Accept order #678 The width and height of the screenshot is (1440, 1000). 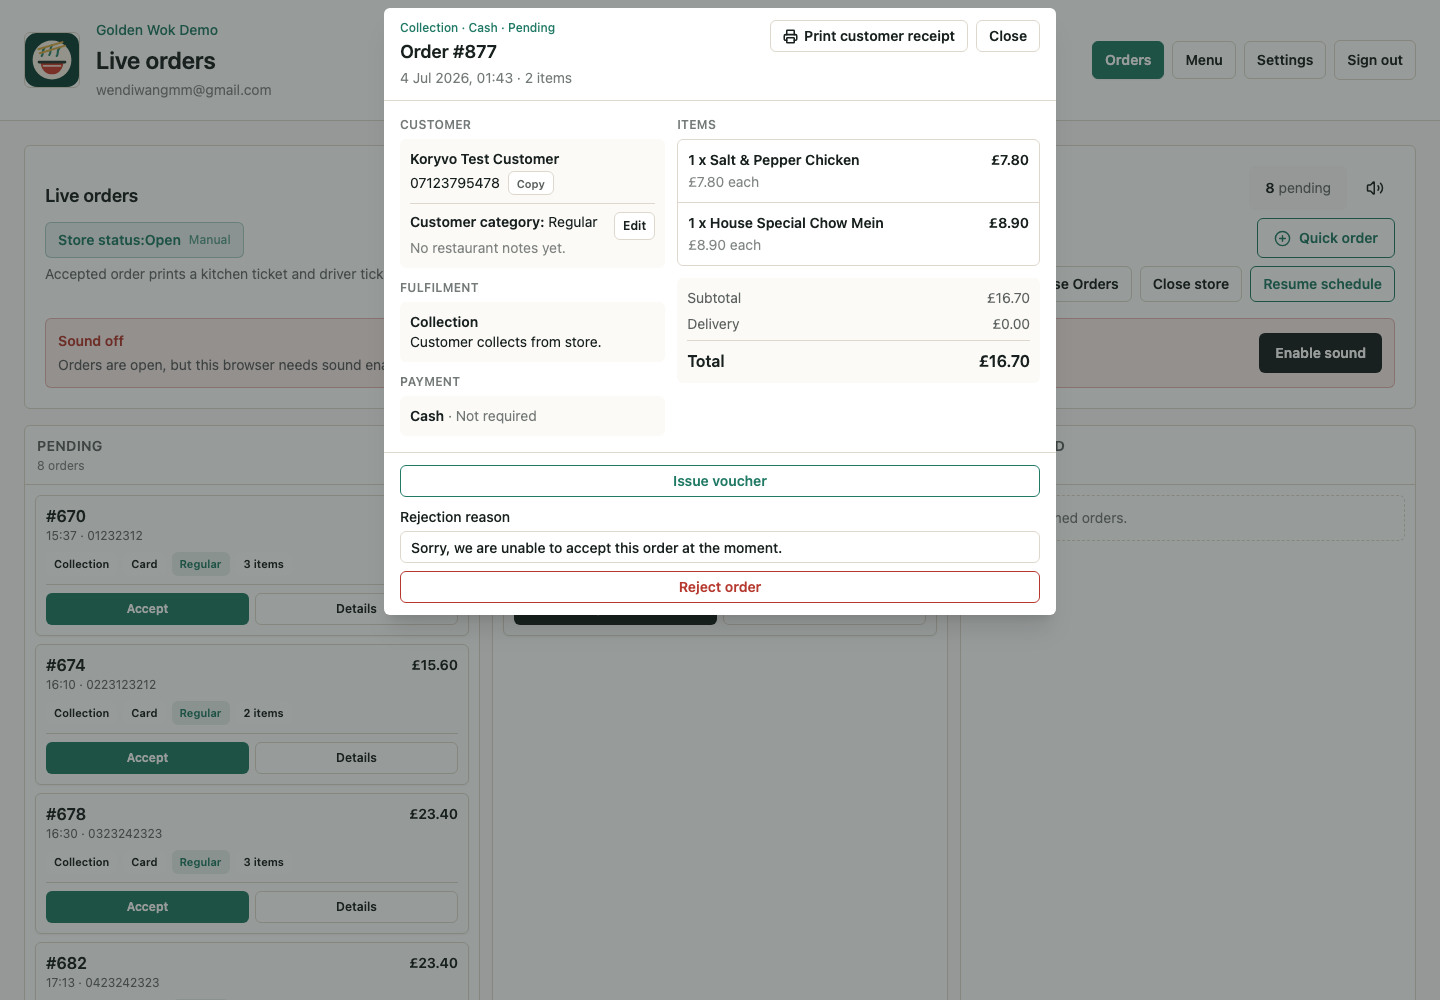(x=147, y=907)
